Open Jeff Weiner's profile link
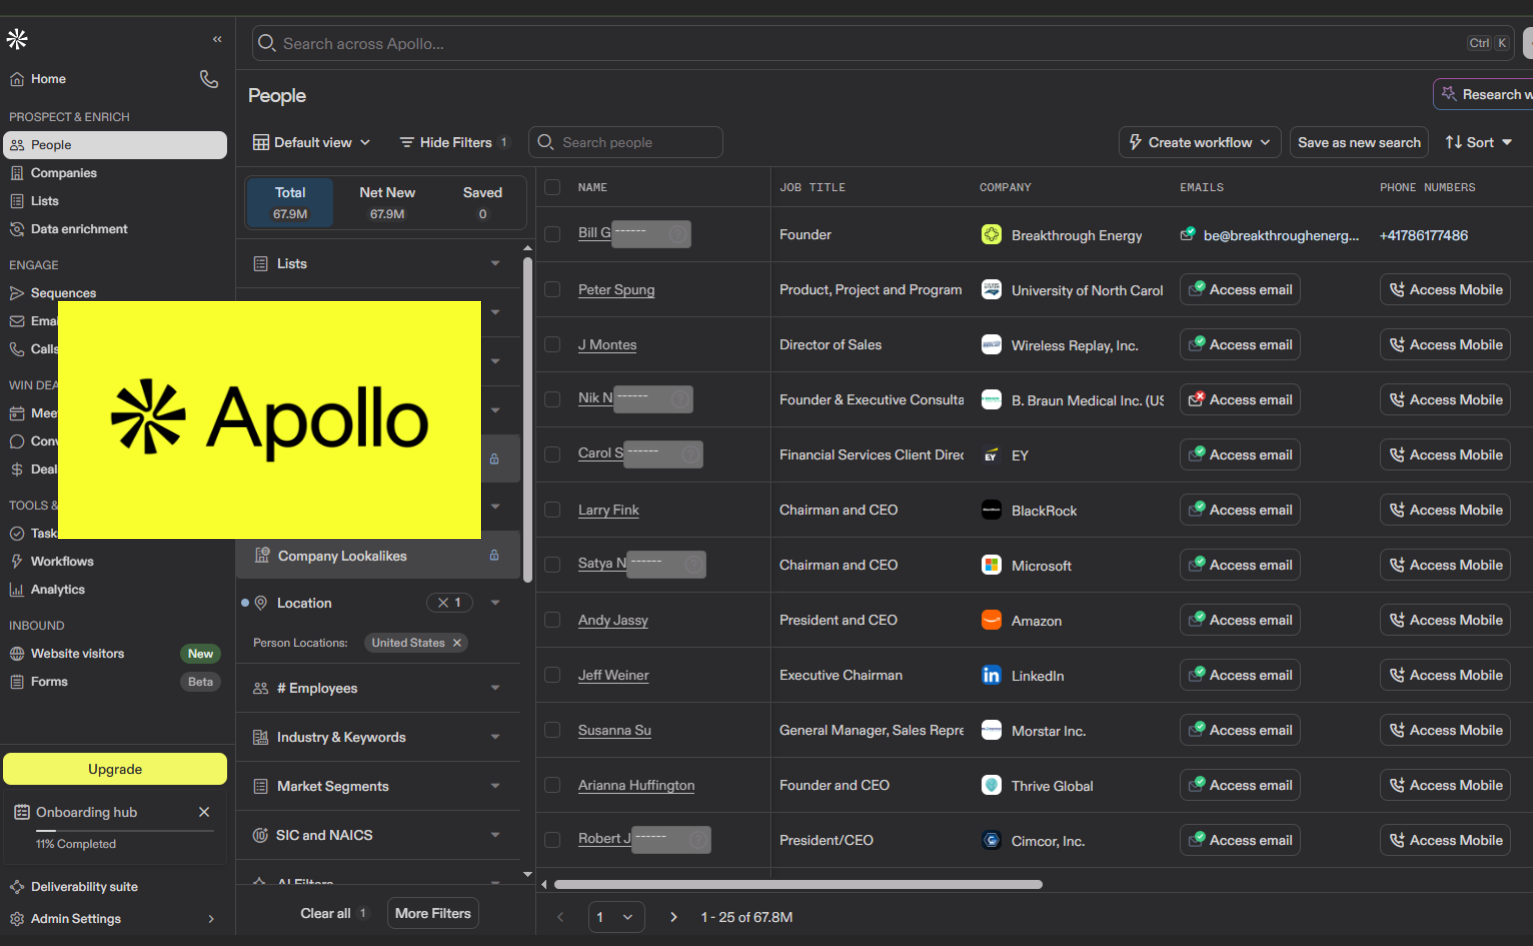 tap(613, 675)
